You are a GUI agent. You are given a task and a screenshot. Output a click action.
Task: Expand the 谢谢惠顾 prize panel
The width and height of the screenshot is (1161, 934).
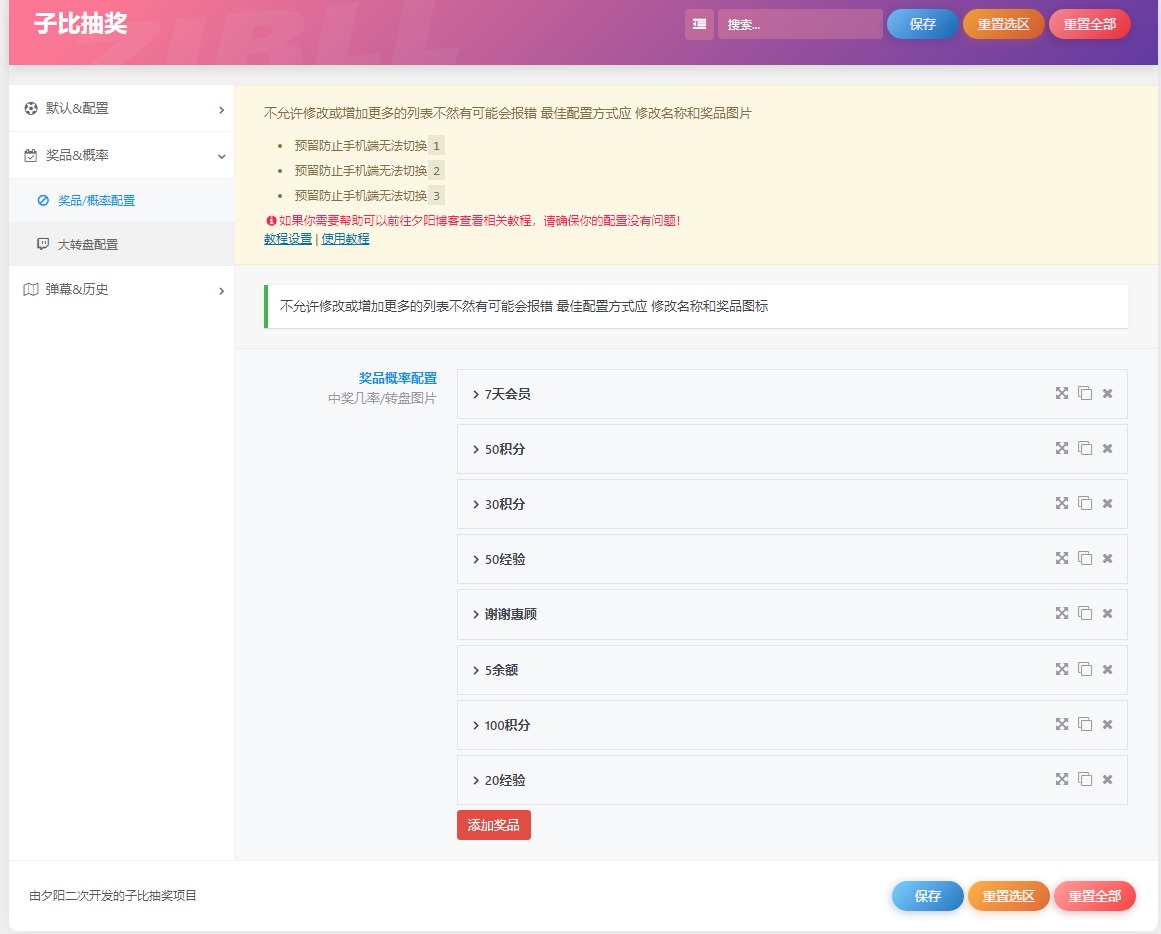(792, 614)
